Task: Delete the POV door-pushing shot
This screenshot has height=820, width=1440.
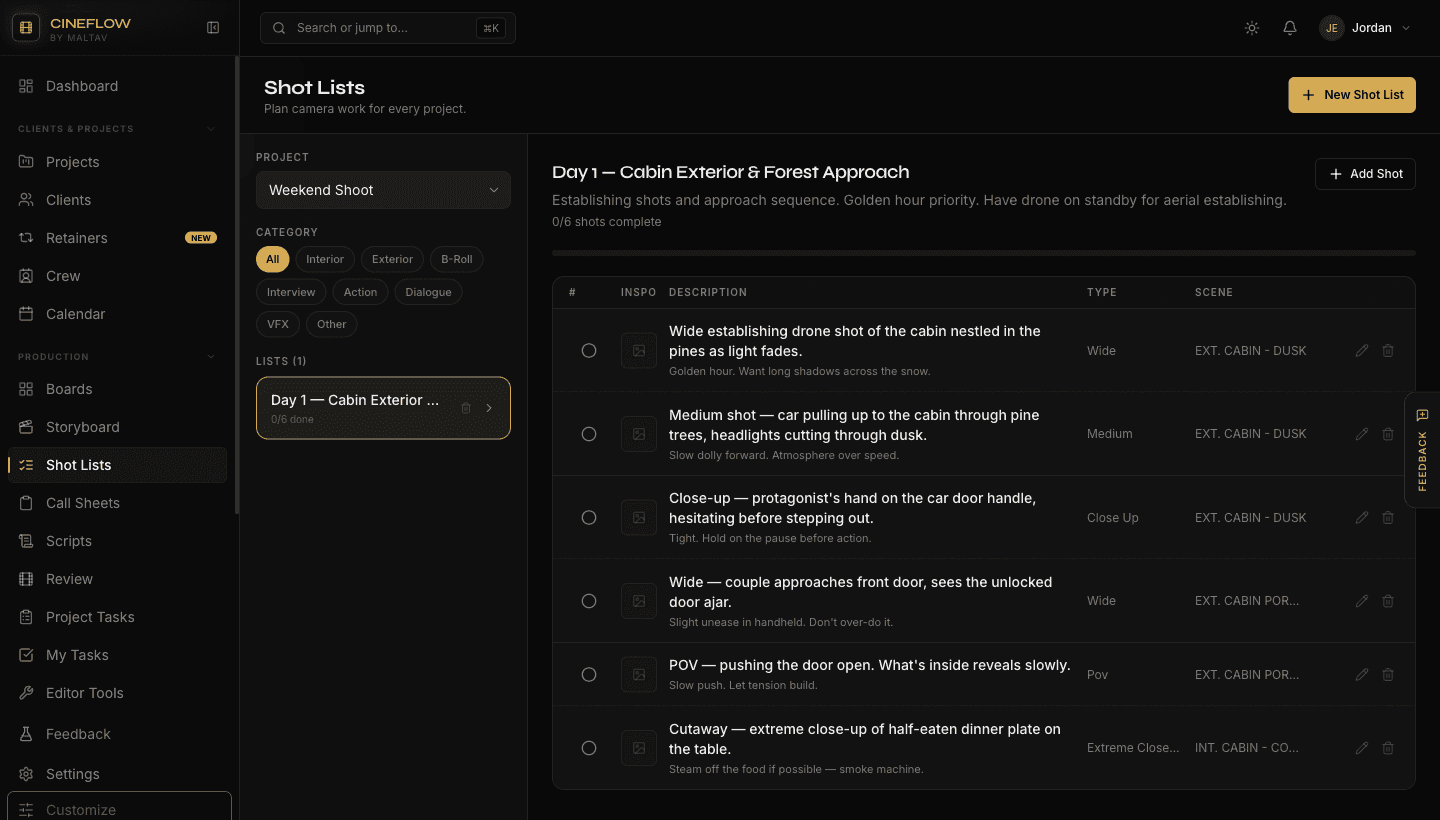Action: (1388, 675)
